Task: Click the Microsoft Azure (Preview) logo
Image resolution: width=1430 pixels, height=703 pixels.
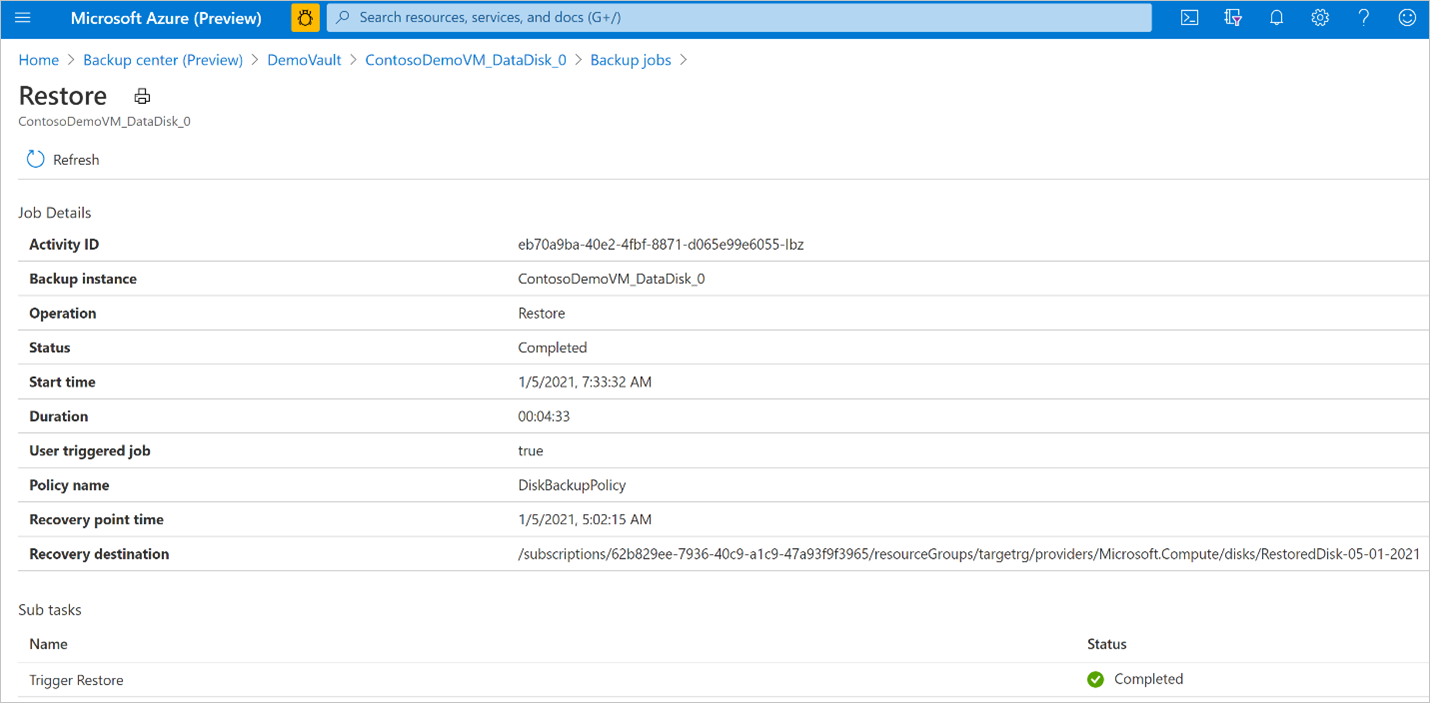Action: [166, 17]
